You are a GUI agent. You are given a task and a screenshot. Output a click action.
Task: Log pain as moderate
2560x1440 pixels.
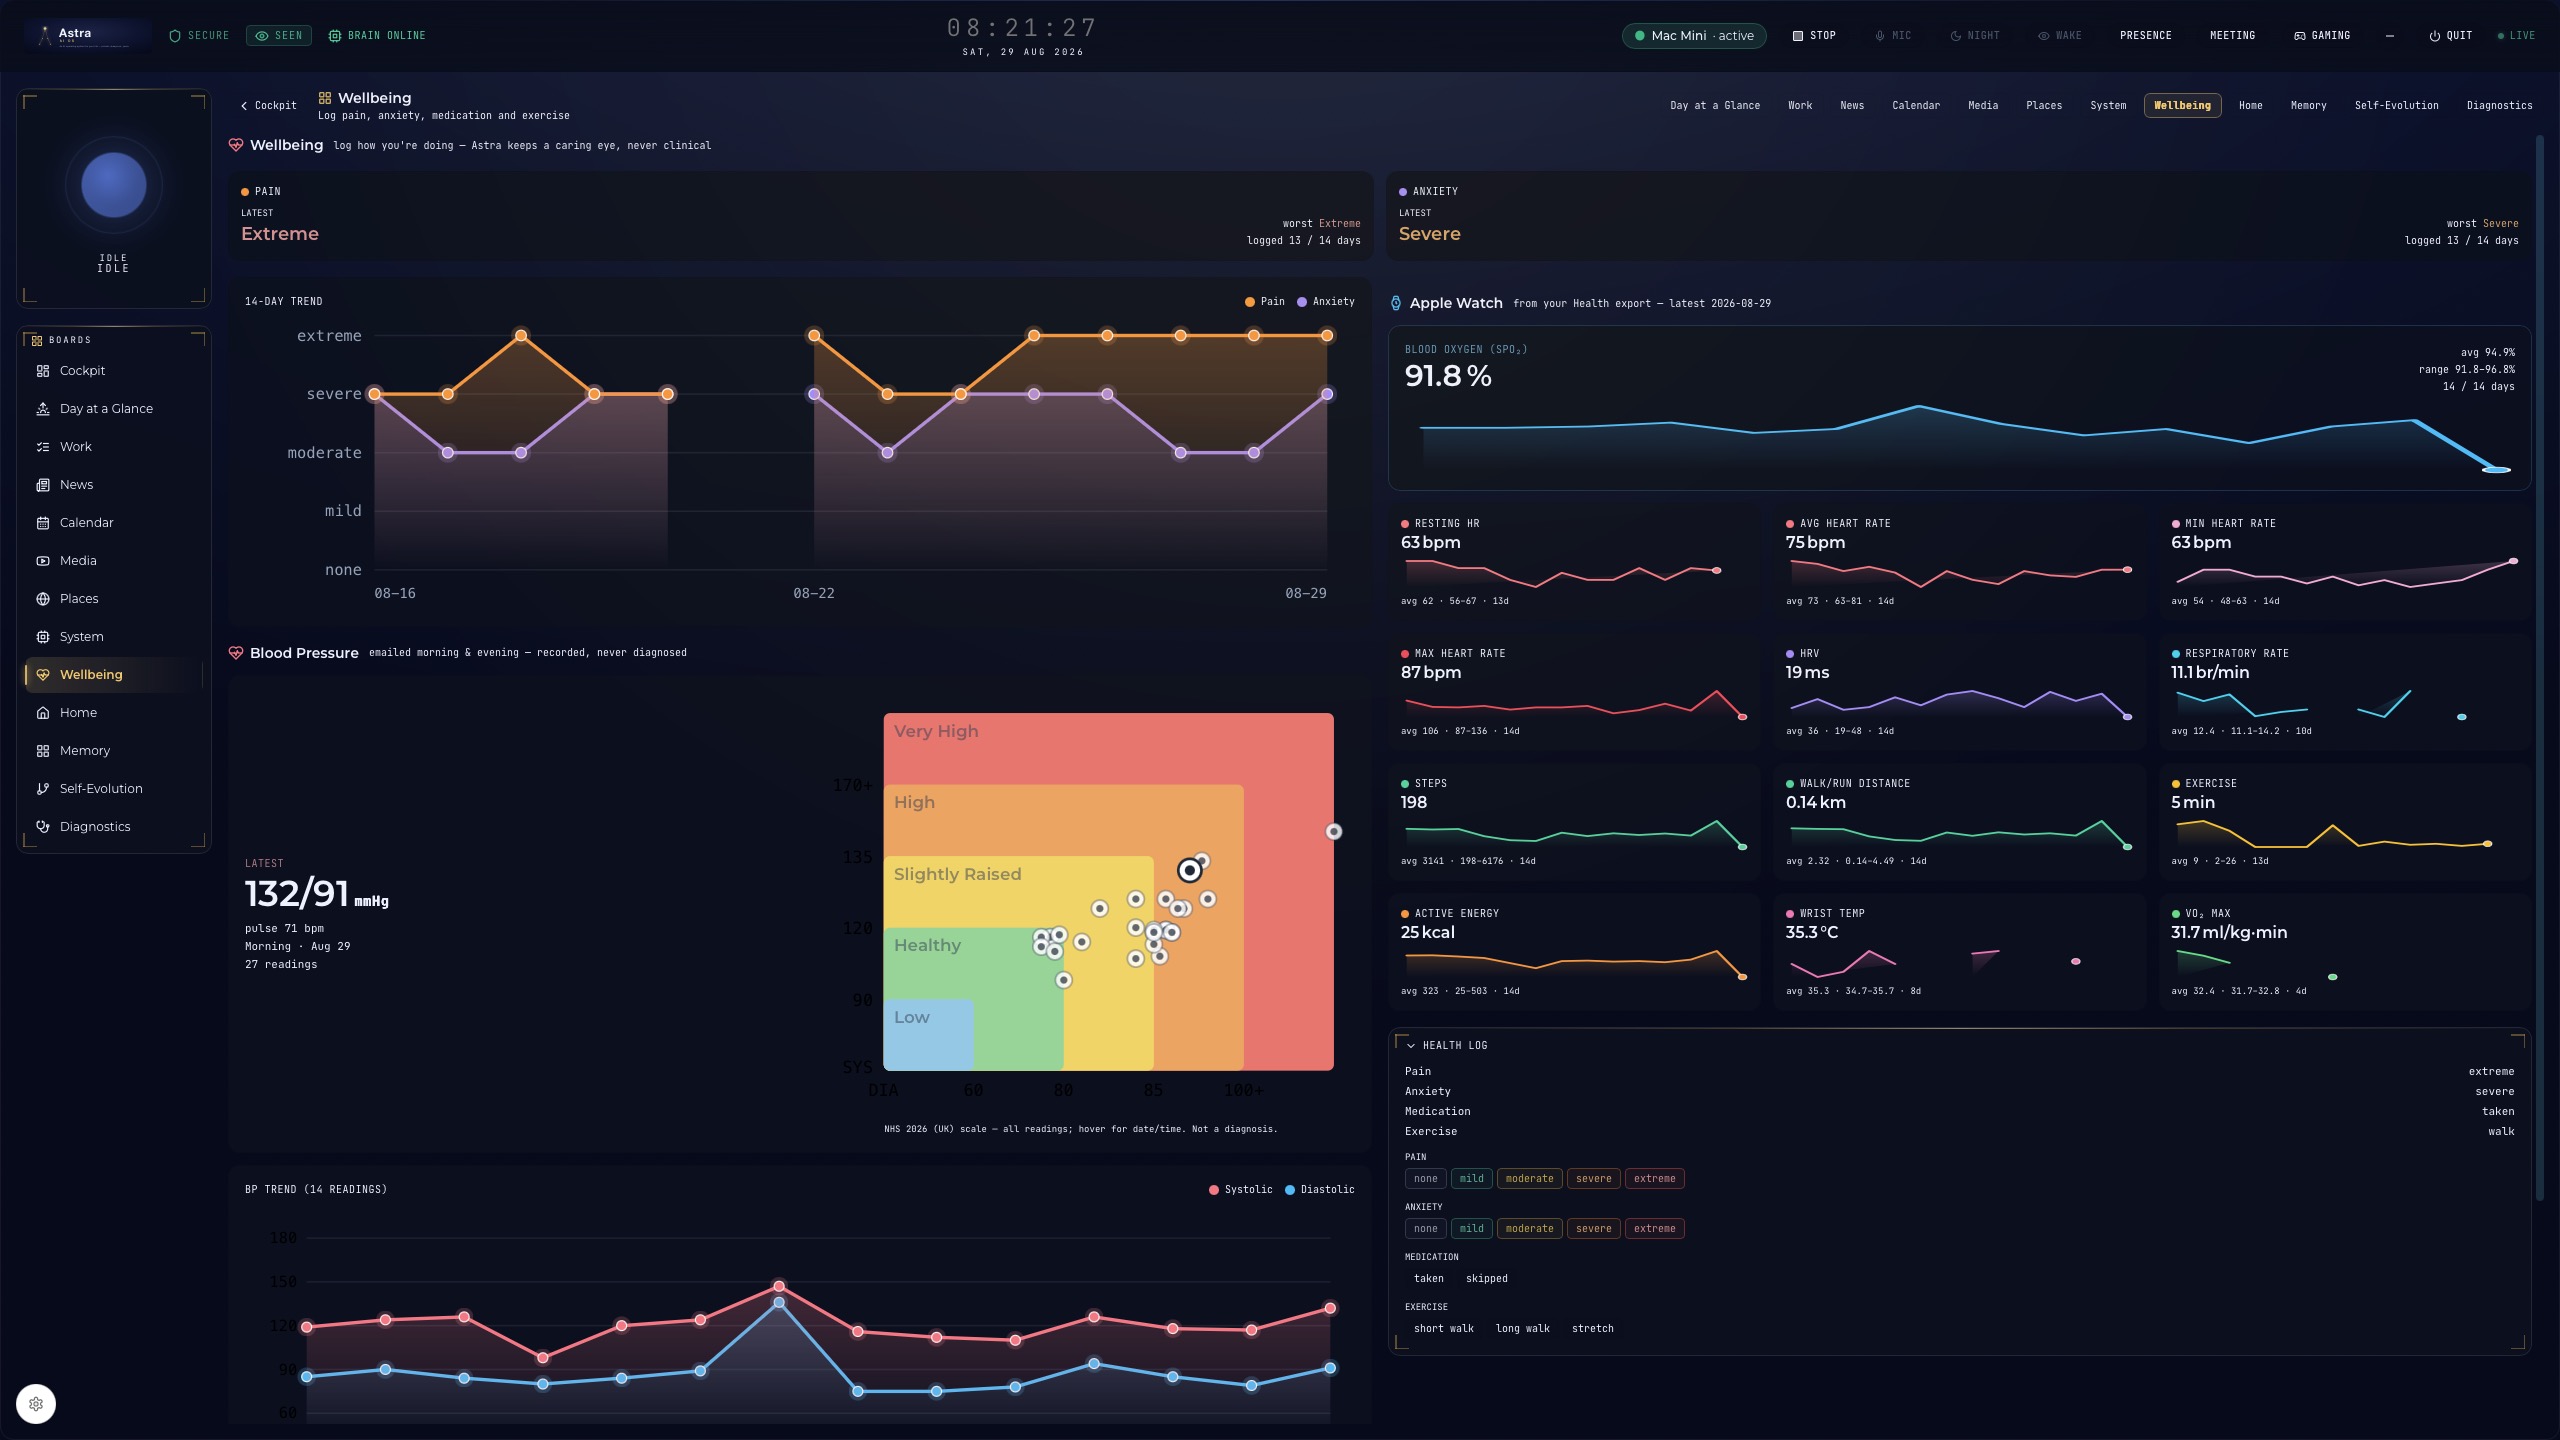tap(1529, 1179)
